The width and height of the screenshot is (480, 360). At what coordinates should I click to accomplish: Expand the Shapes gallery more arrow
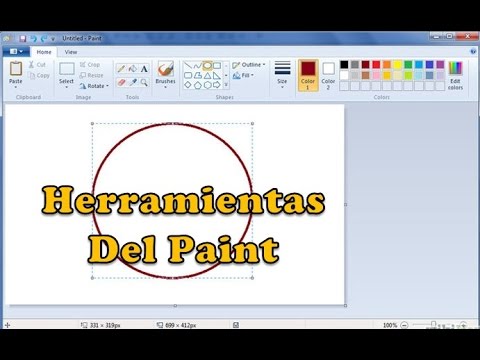click(x=226, y=85)
